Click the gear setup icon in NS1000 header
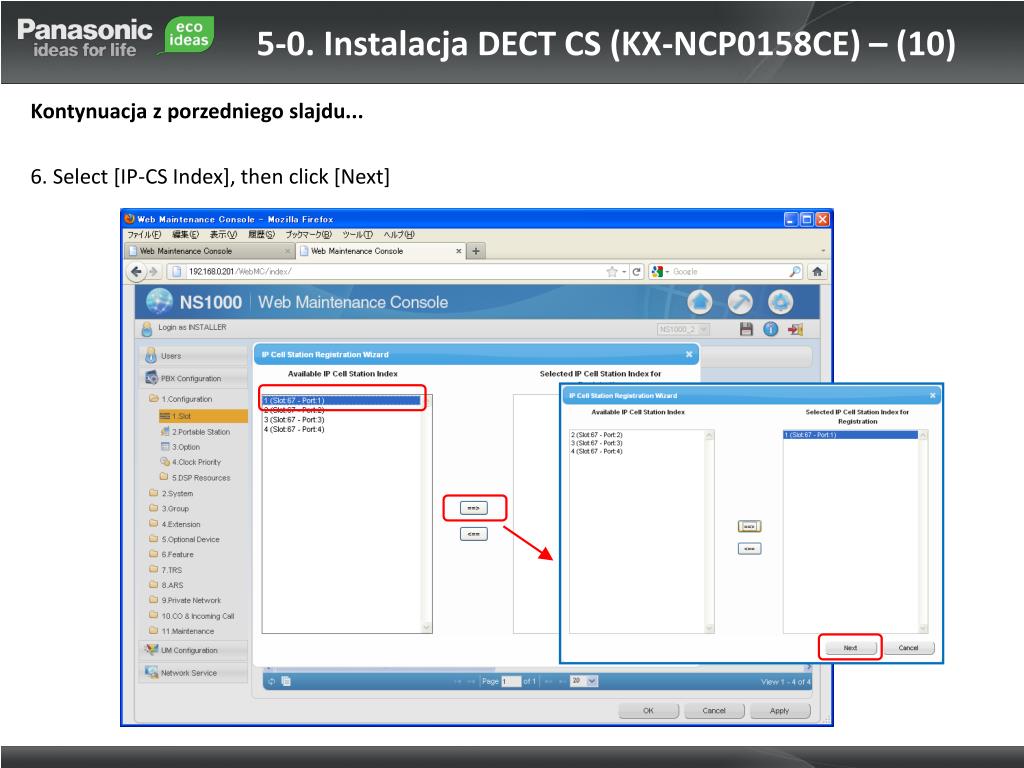Viewport: 1024px width, 768px height. pyautogui.click(x=780, y=302)
